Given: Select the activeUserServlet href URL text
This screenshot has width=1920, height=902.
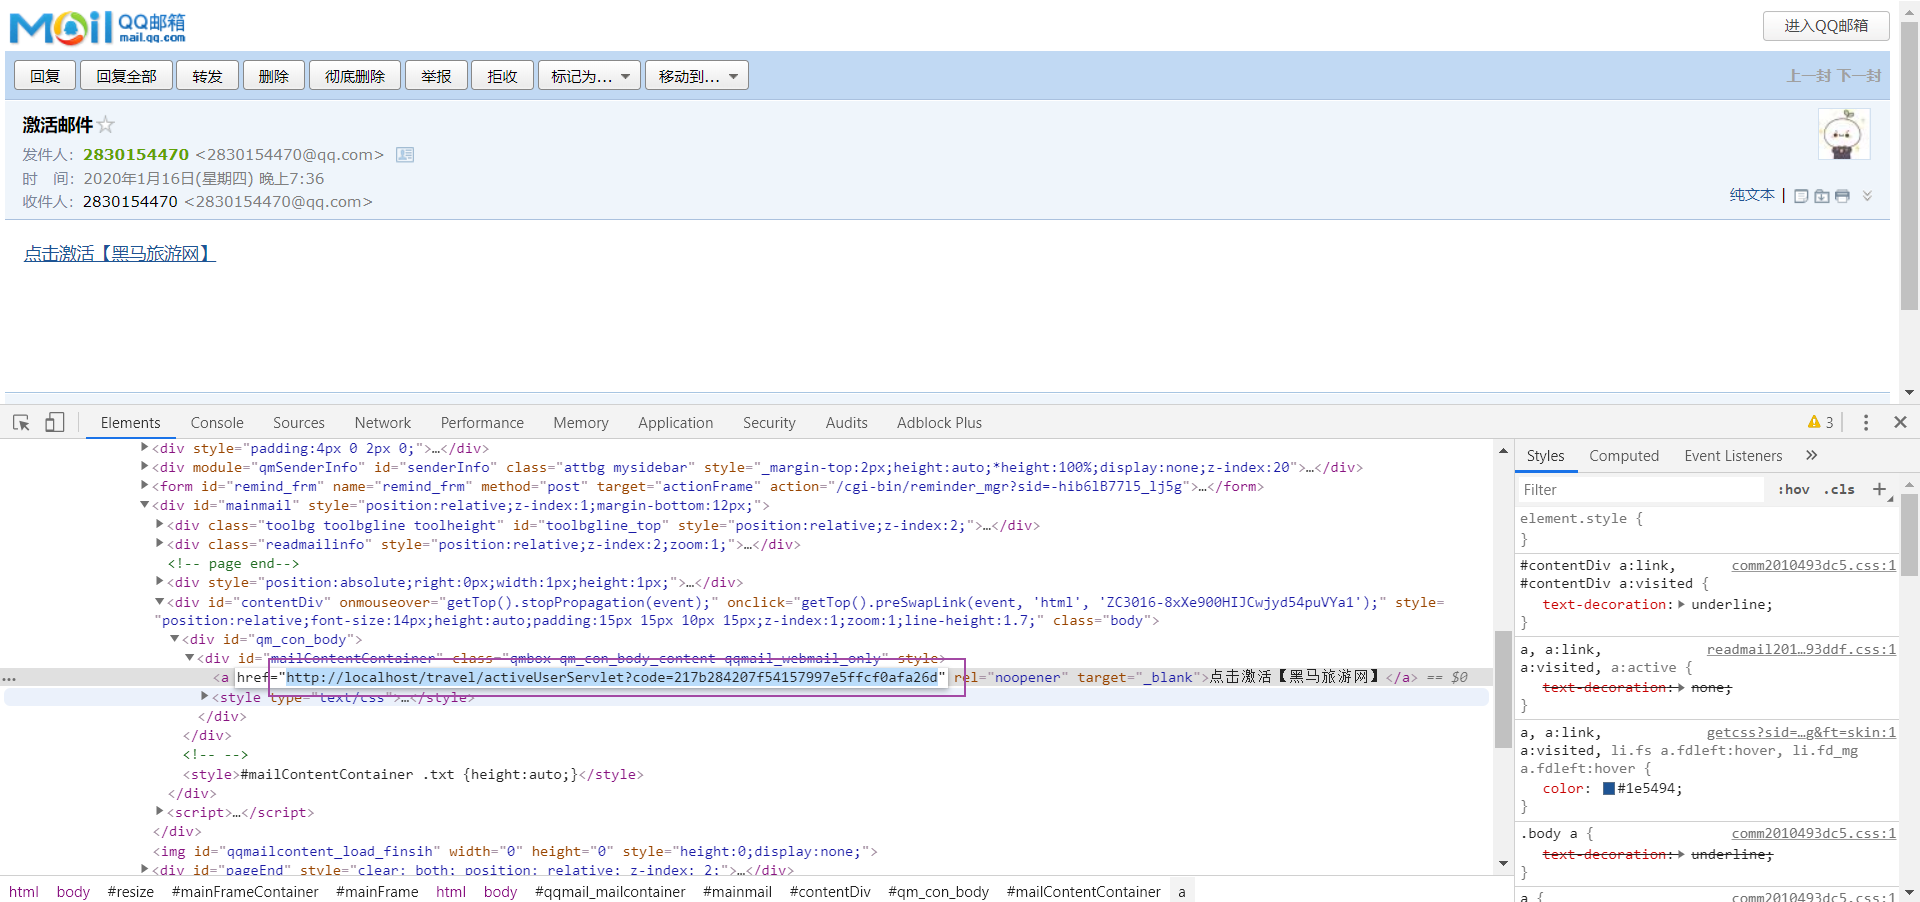Looking at the screenshot, I should click(x=612, y=678).
